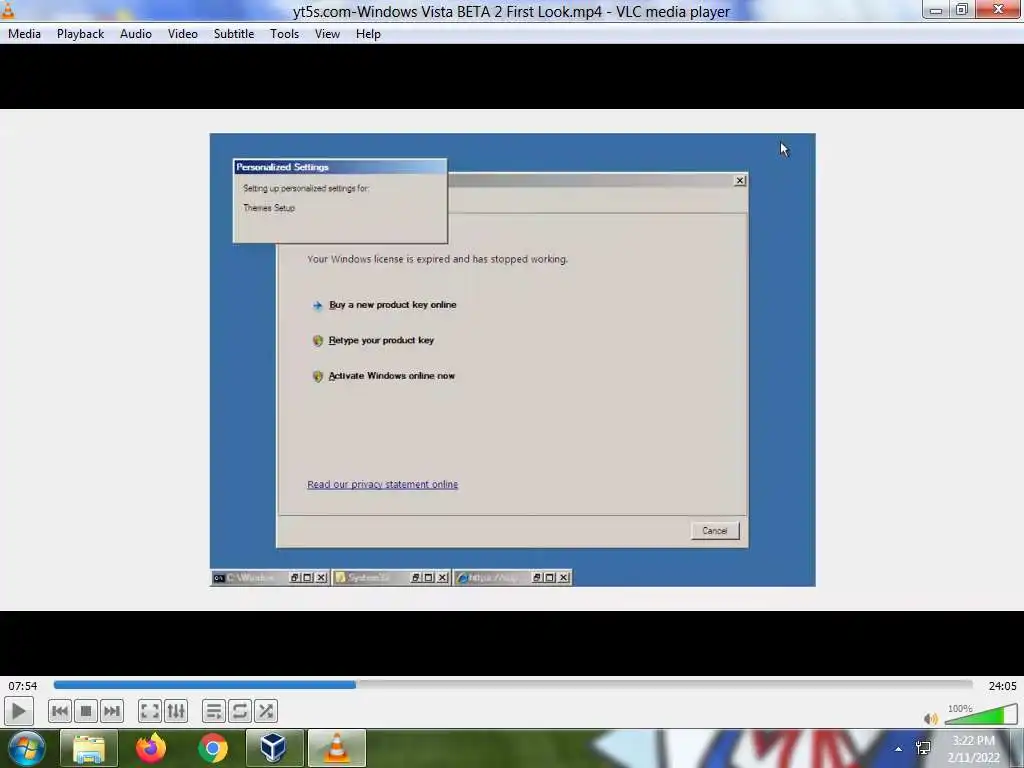The image size is (1024, 768).
Task: Open the View menu
Action: tap(327, 34)
